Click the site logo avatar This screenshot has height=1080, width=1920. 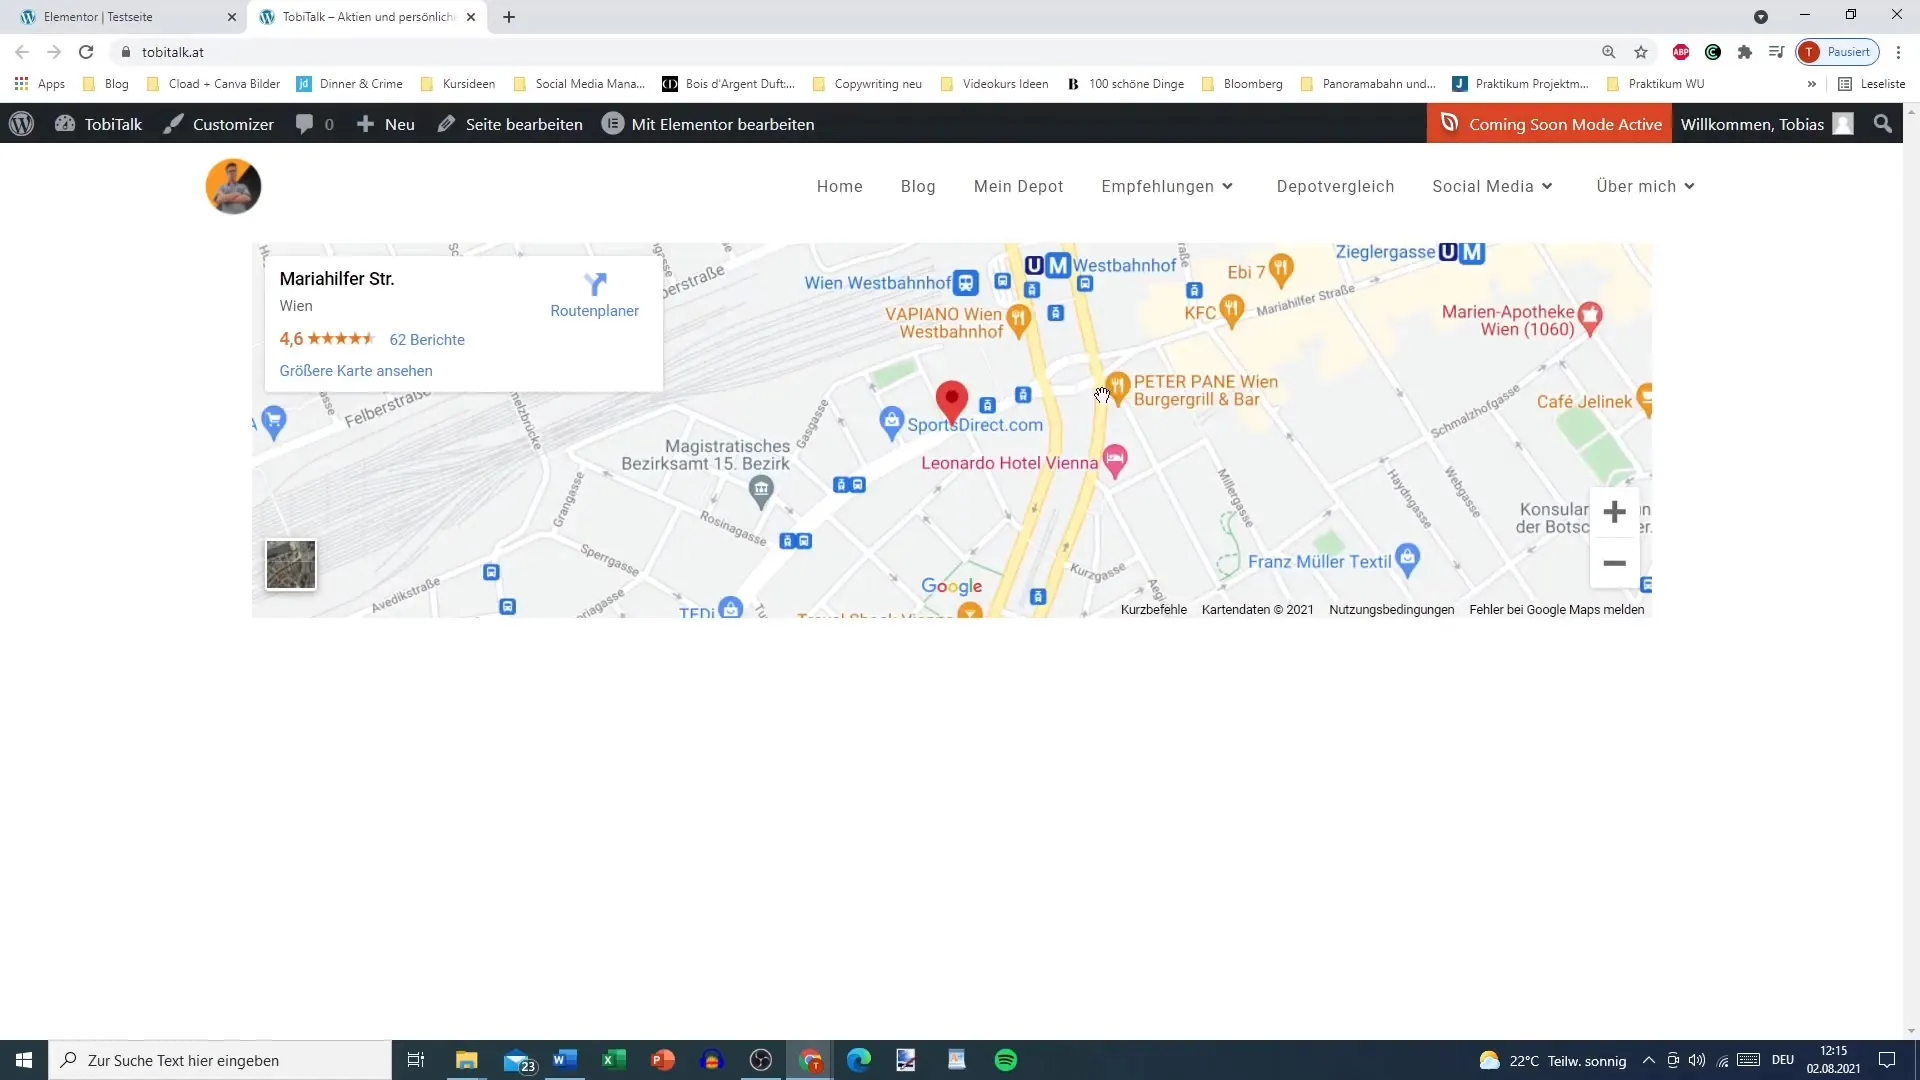pos(233,186)
